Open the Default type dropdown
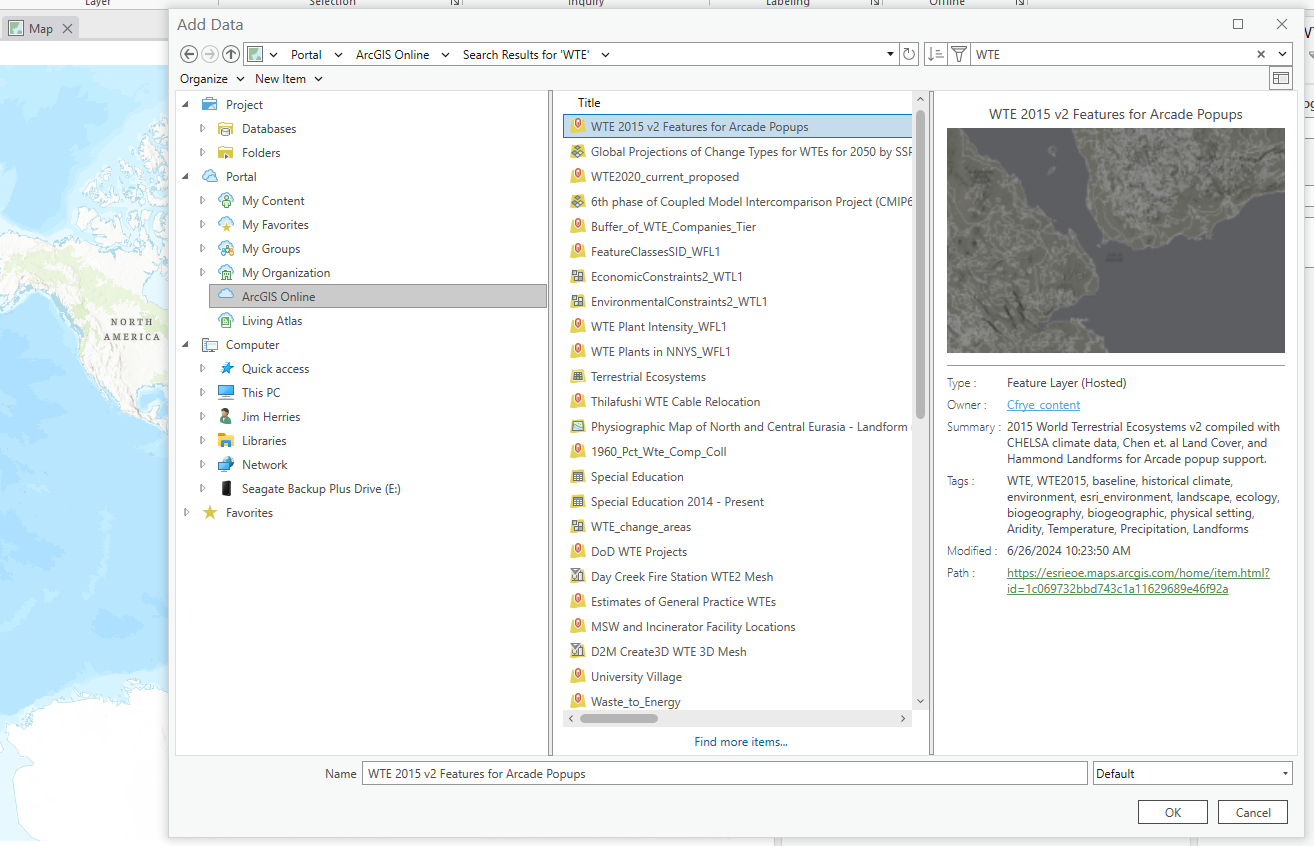The image size is (1314, 846). pyautogui.click(x=1192, y=773)
